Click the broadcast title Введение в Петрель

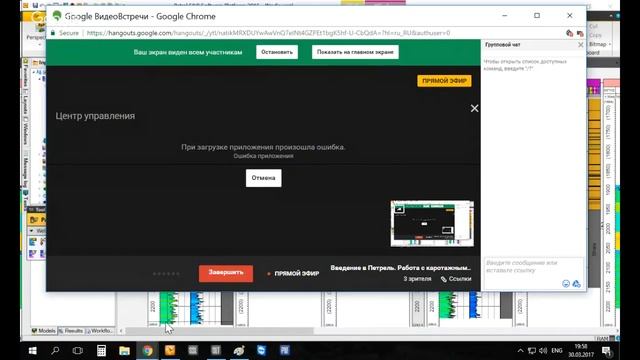click(400, 268)
